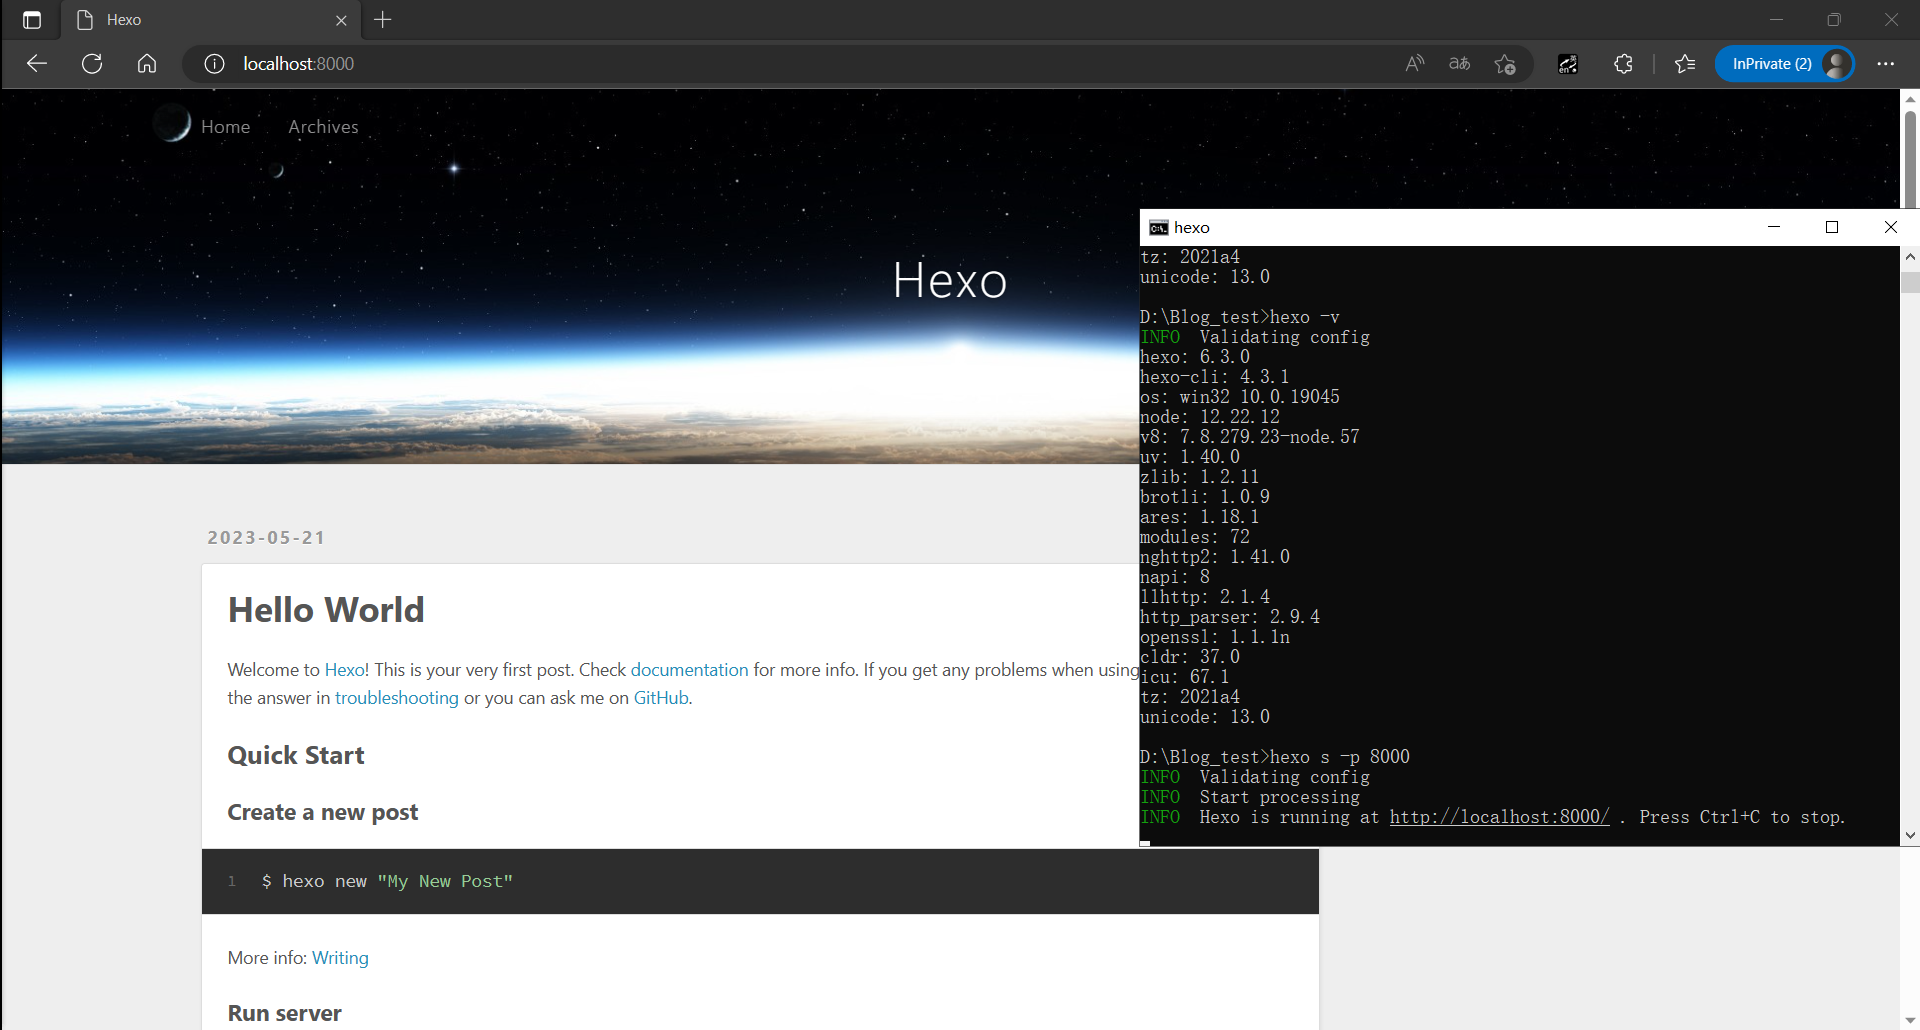
Task: Click the 'Quick Start' heading
Action: 296,756
